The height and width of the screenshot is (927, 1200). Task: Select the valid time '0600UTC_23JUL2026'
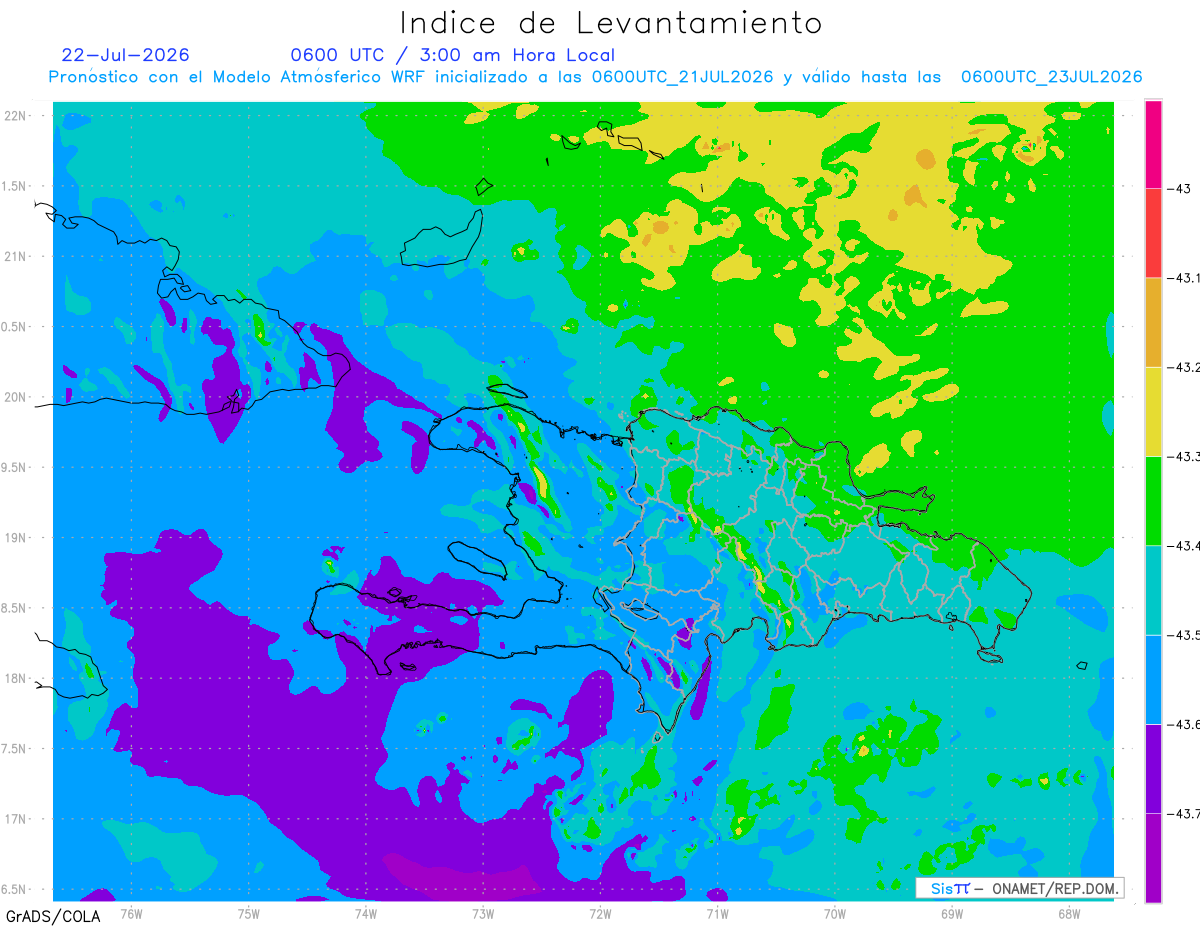coord(1052,77)
